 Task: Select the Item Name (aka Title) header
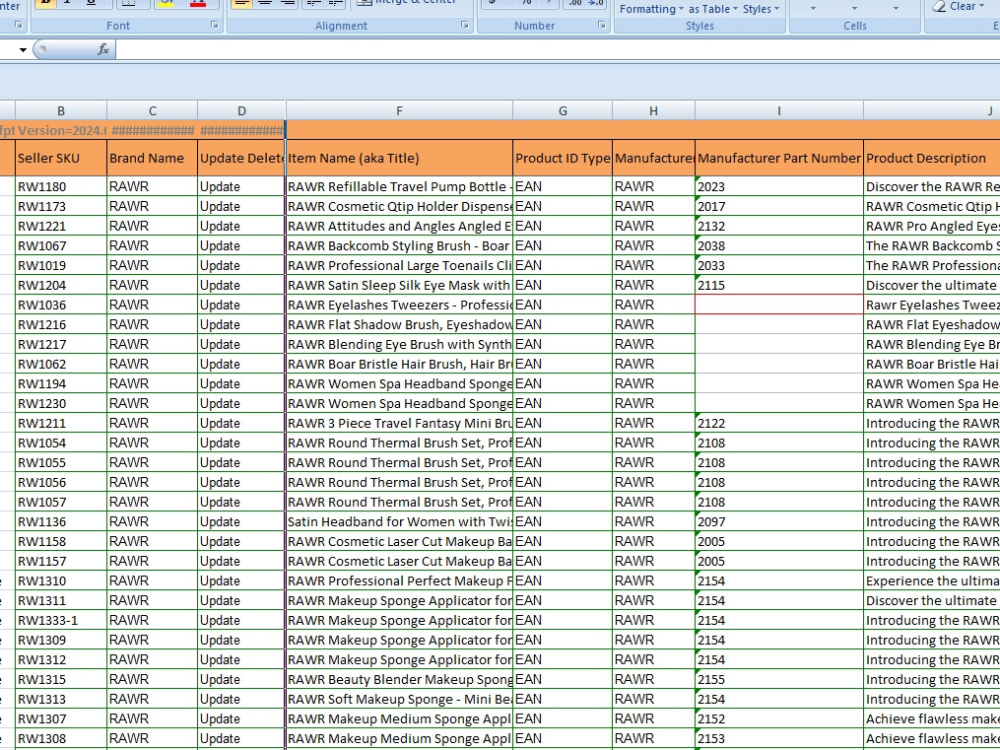point(399,158)
